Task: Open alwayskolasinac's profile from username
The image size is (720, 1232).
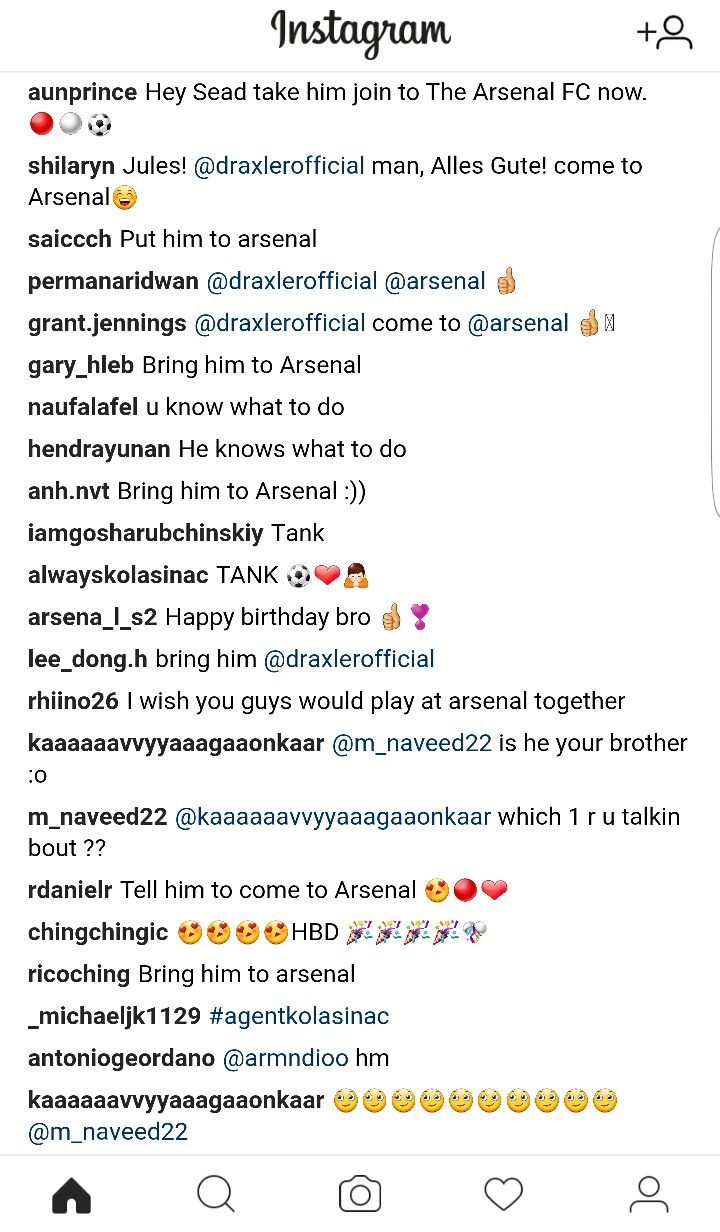Action: click(x=118, y=575)
